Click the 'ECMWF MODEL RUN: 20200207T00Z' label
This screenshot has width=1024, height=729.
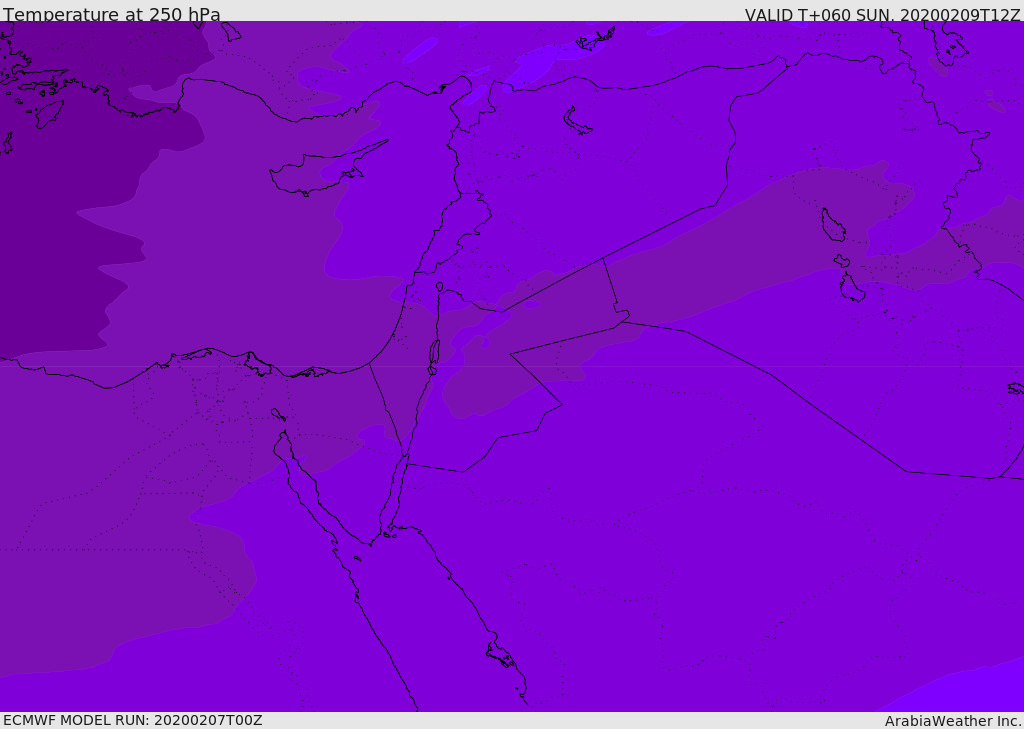coord(133,720)
